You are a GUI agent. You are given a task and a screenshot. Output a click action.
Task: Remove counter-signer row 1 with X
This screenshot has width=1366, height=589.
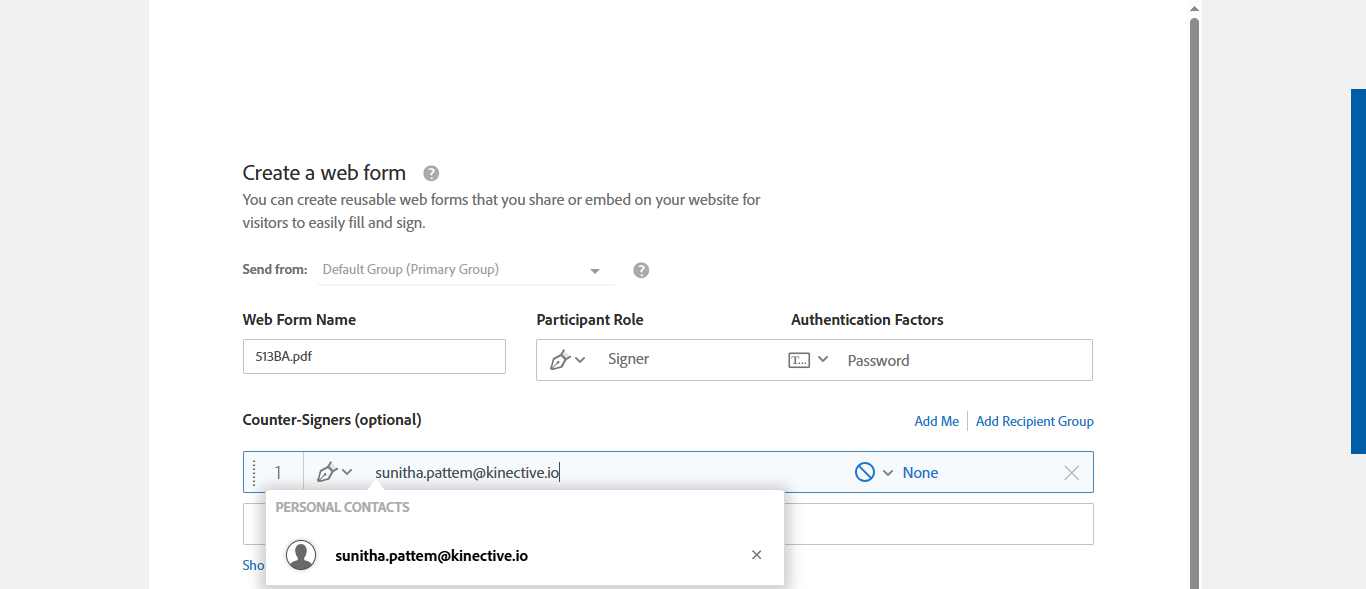tap(1071, 473)
